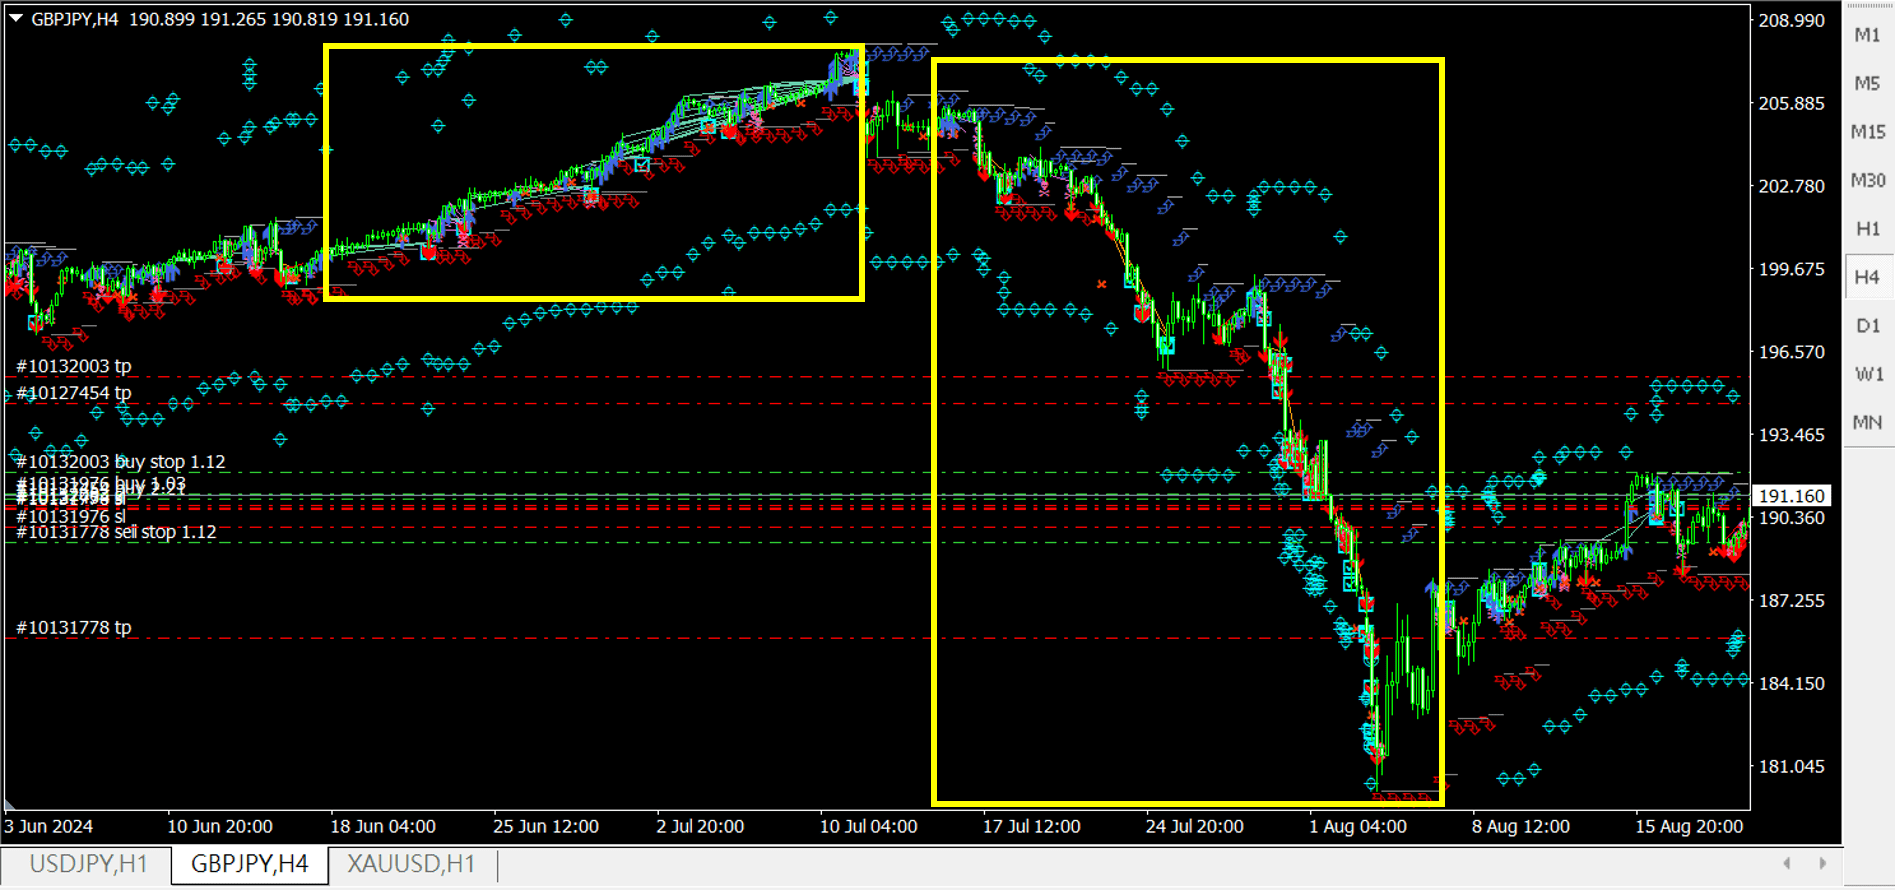Open the dropdown triangle beside GBPJPY,H4 title
This screenshot has height=890, width=1895.
(x=16, y=19)
